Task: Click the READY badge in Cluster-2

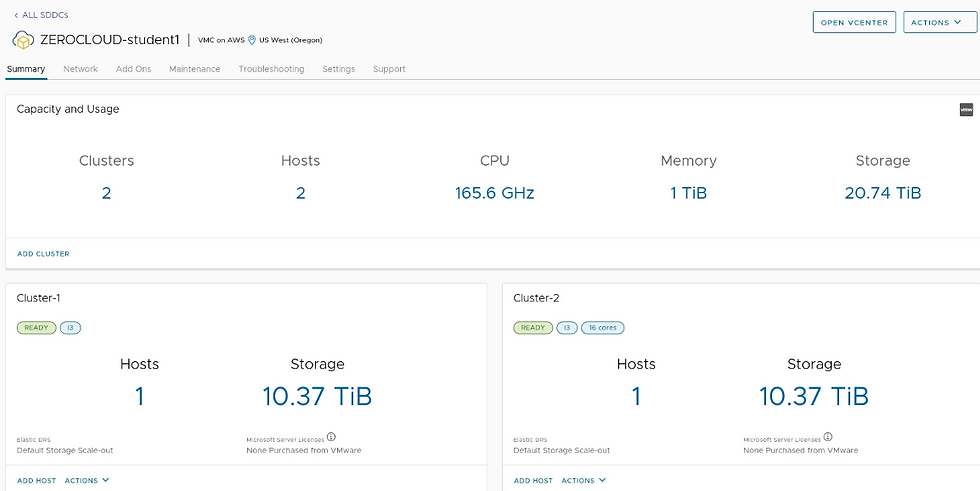Action: pos(533,327)
